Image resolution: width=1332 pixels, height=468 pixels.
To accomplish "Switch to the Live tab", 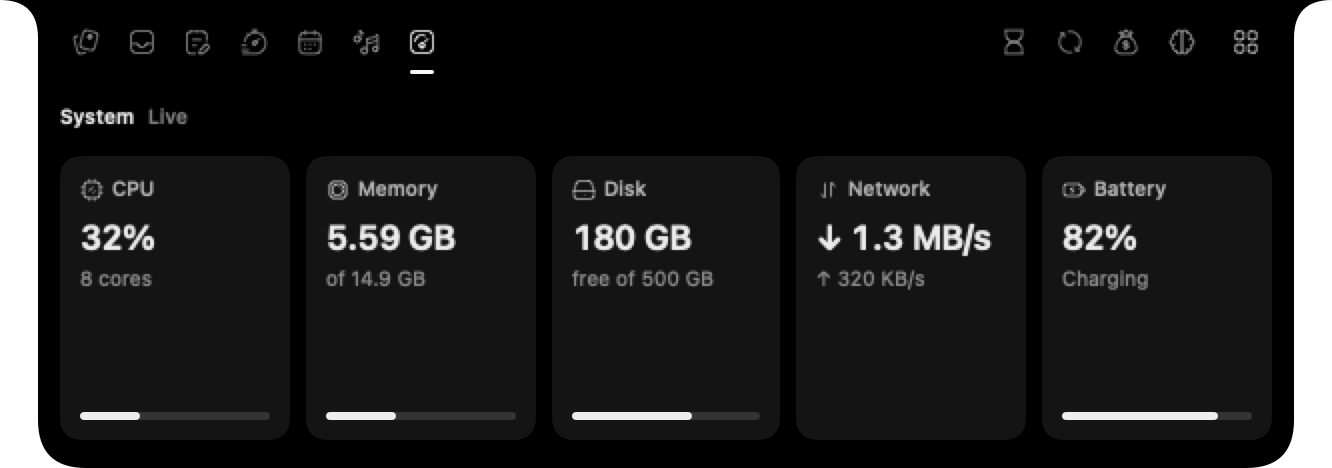I will 167,117.
